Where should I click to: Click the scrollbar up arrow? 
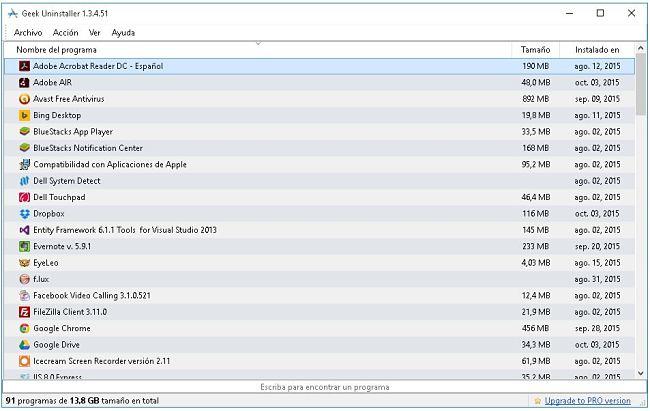click(640, 49)
